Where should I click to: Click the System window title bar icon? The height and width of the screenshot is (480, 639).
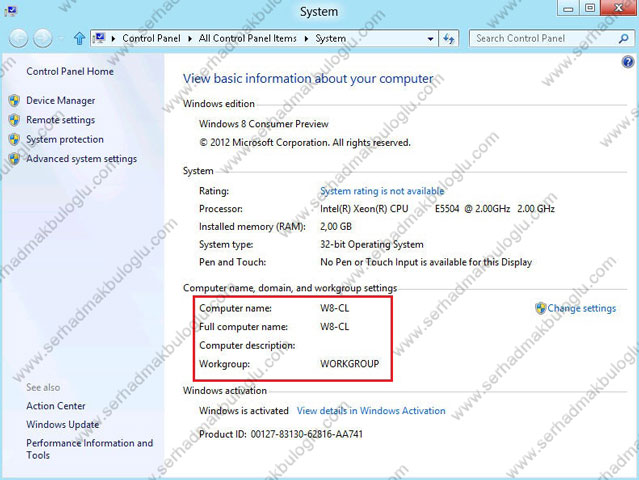(11, 11)
